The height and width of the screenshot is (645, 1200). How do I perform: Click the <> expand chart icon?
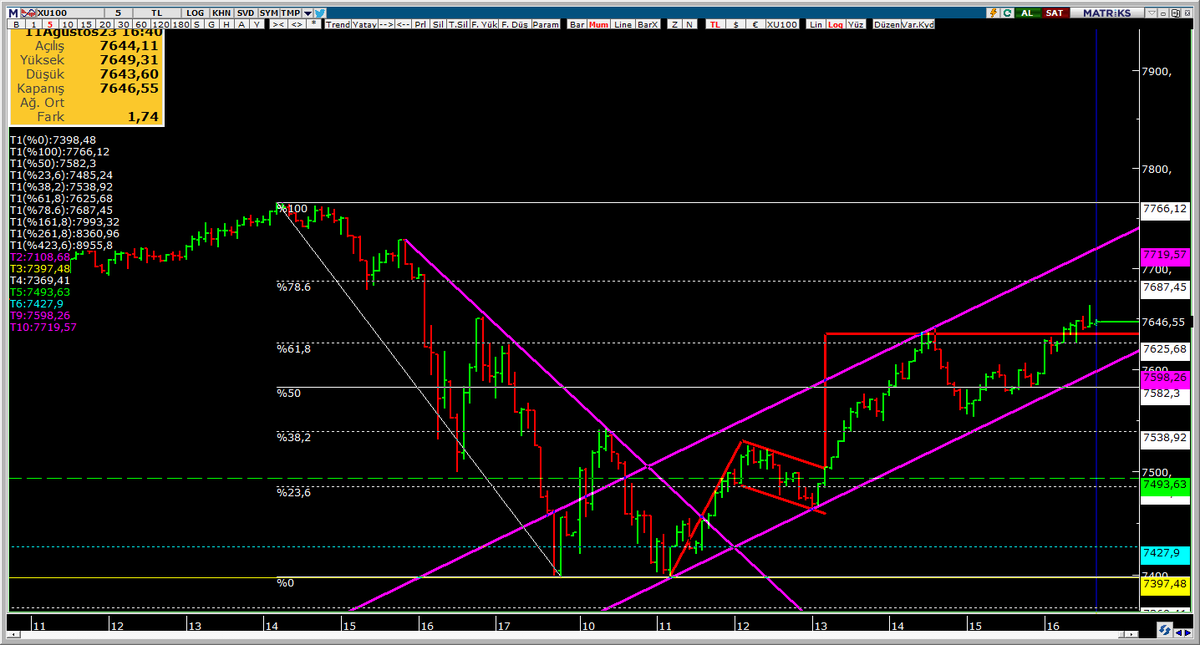pyautogui.click(x=297, y=24)
